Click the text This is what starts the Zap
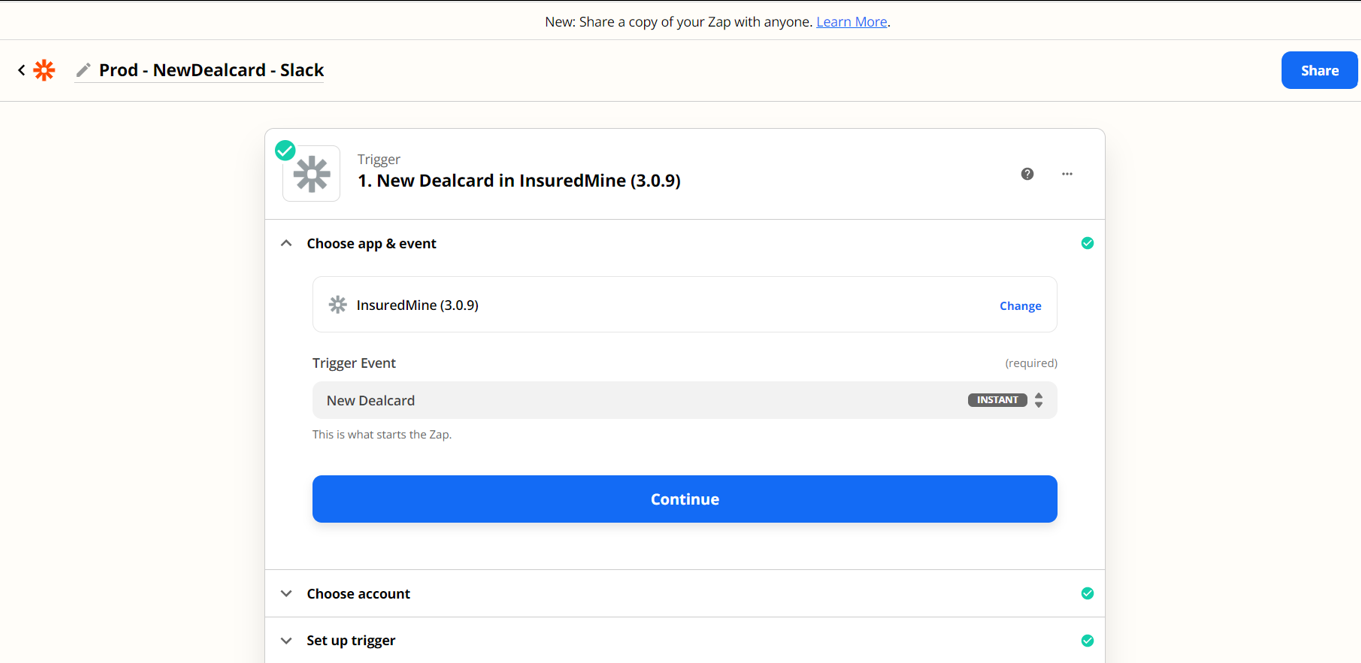The height and width of the screenshot is (663, 1361). pos(382,435)
